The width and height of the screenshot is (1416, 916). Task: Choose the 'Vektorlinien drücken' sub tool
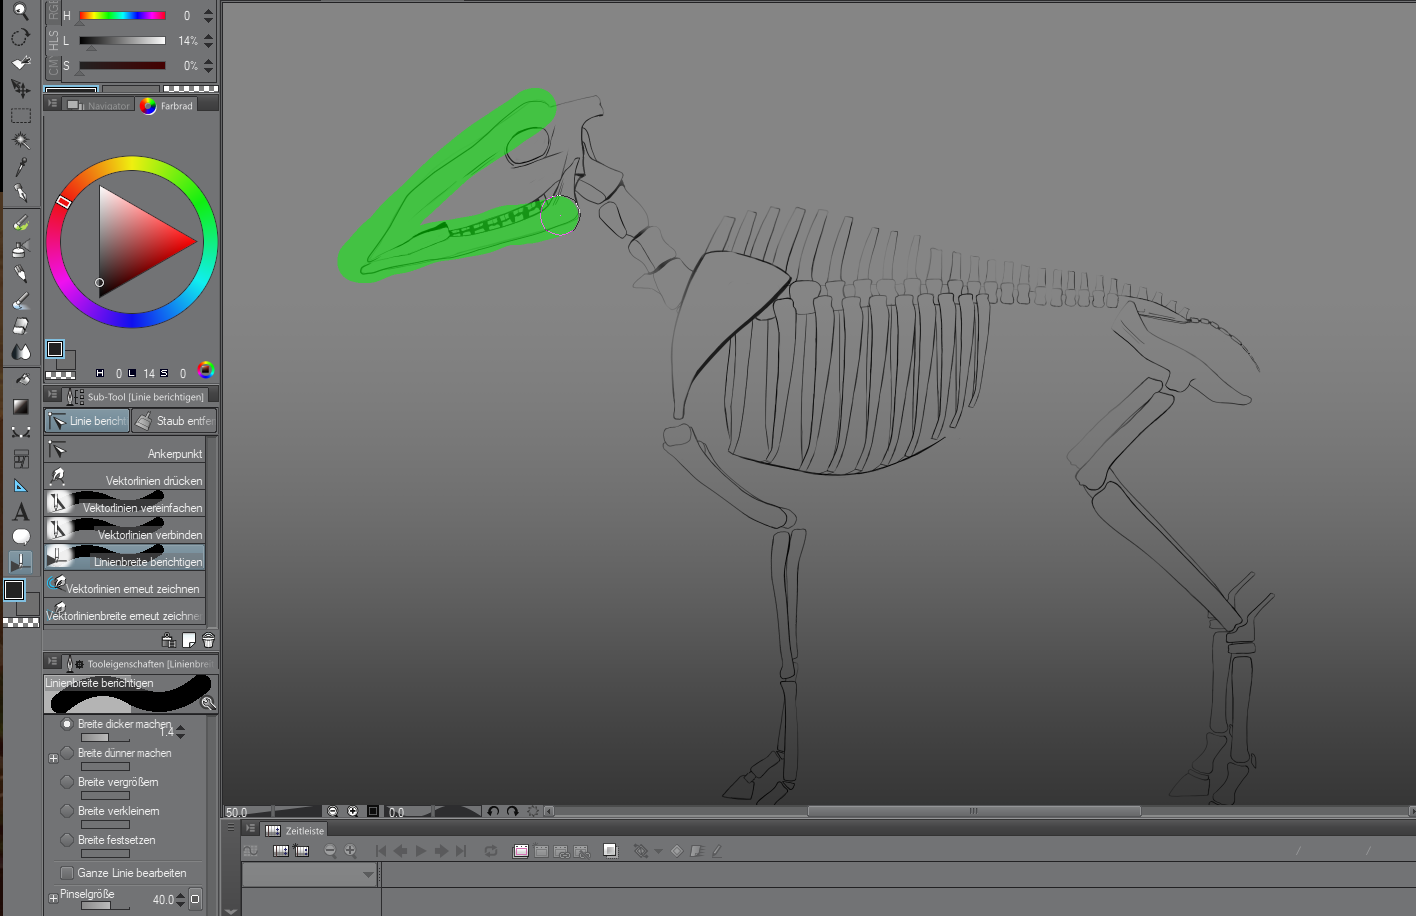125,478
